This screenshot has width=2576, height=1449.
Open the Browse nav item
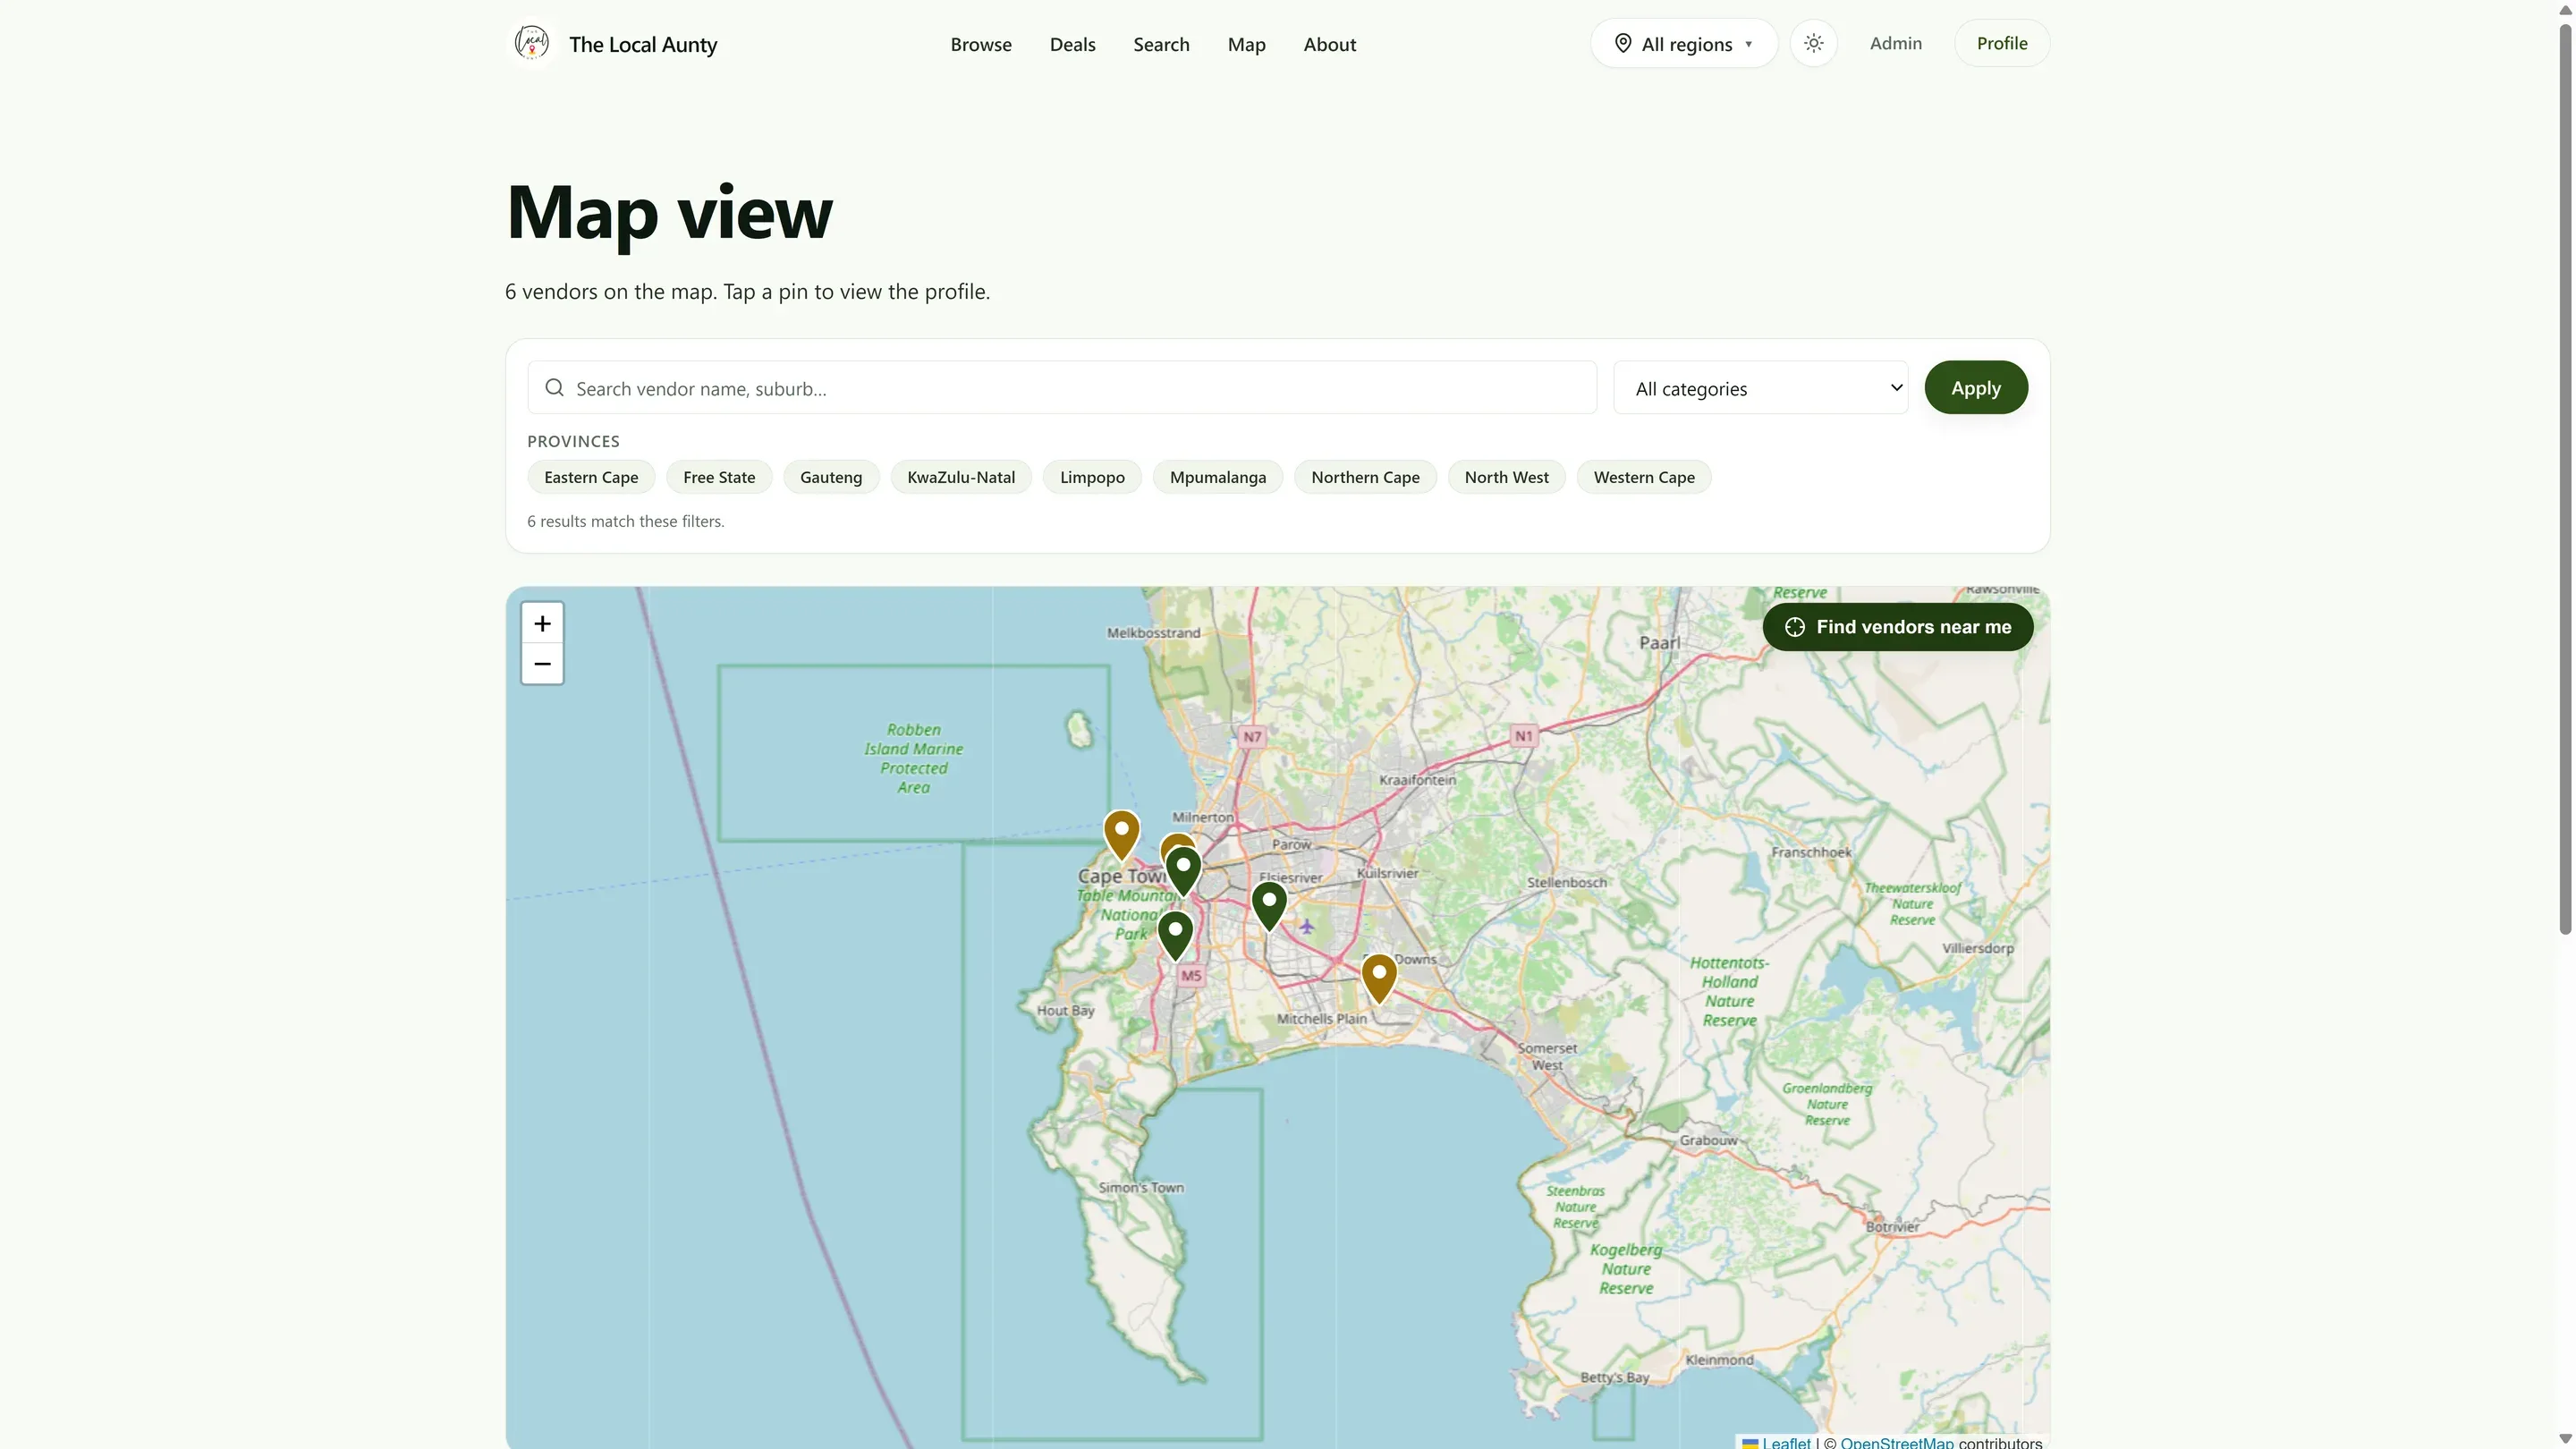click(x=980, y=44)
